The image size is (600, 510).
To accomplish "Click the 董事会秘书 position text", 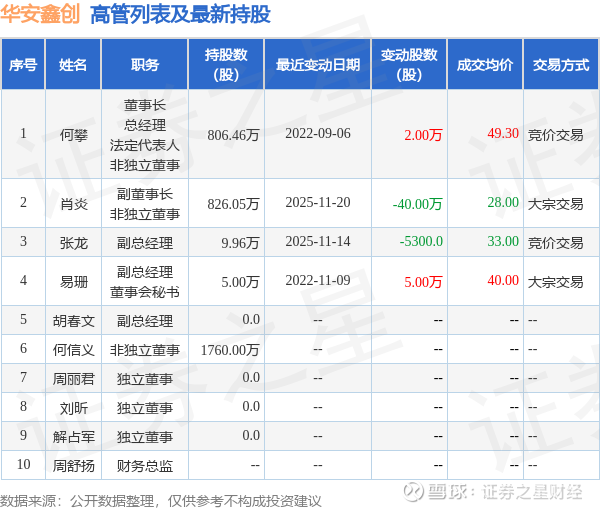I will pyautogui.click(x=145, y=292).
